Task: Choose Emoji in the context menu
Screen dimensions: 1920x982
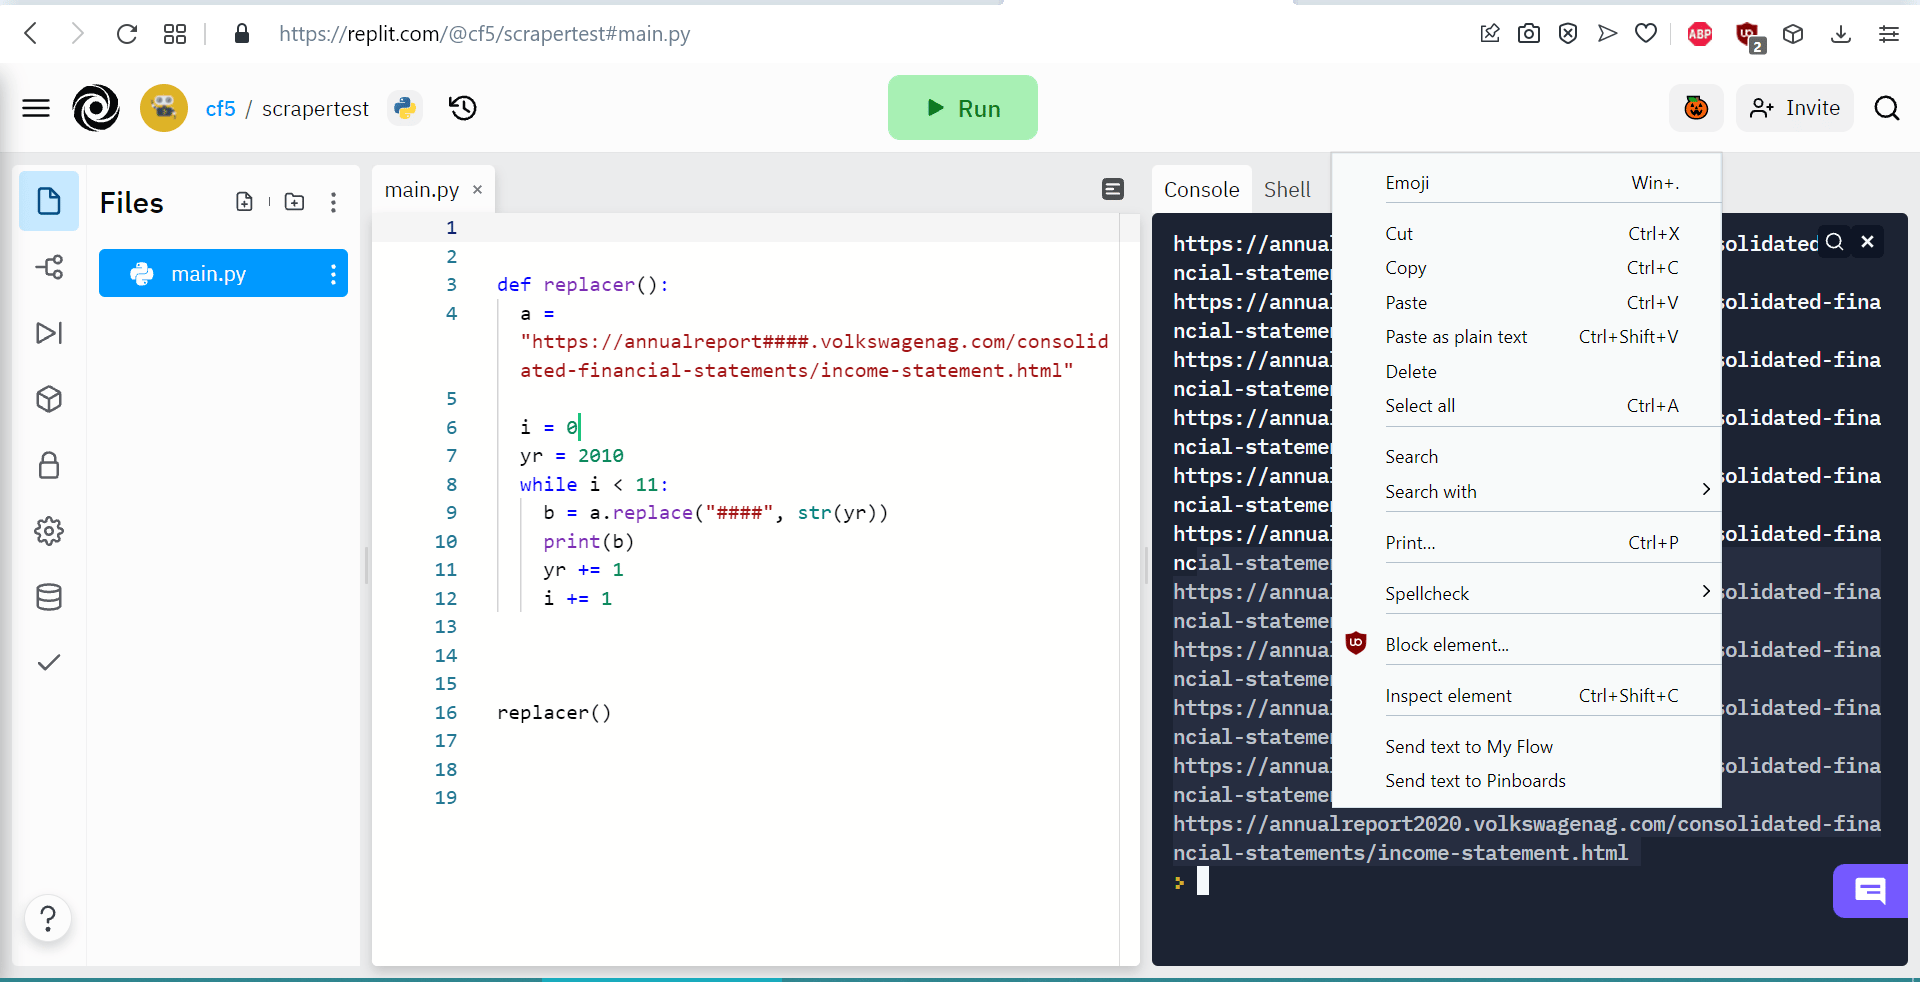Action: 1532,183
